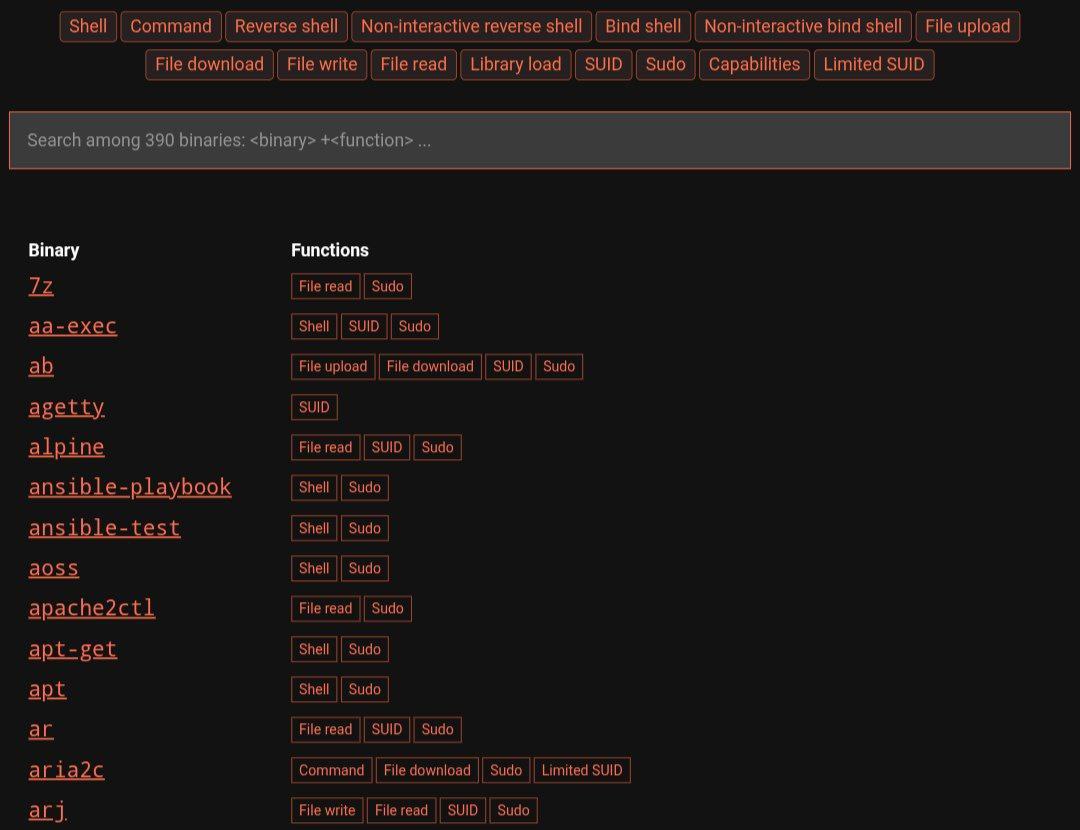The height and width of the screenshot is (830, 1080).
Task: Open the apt-get binary page
Action: click(x=72, y=649)
